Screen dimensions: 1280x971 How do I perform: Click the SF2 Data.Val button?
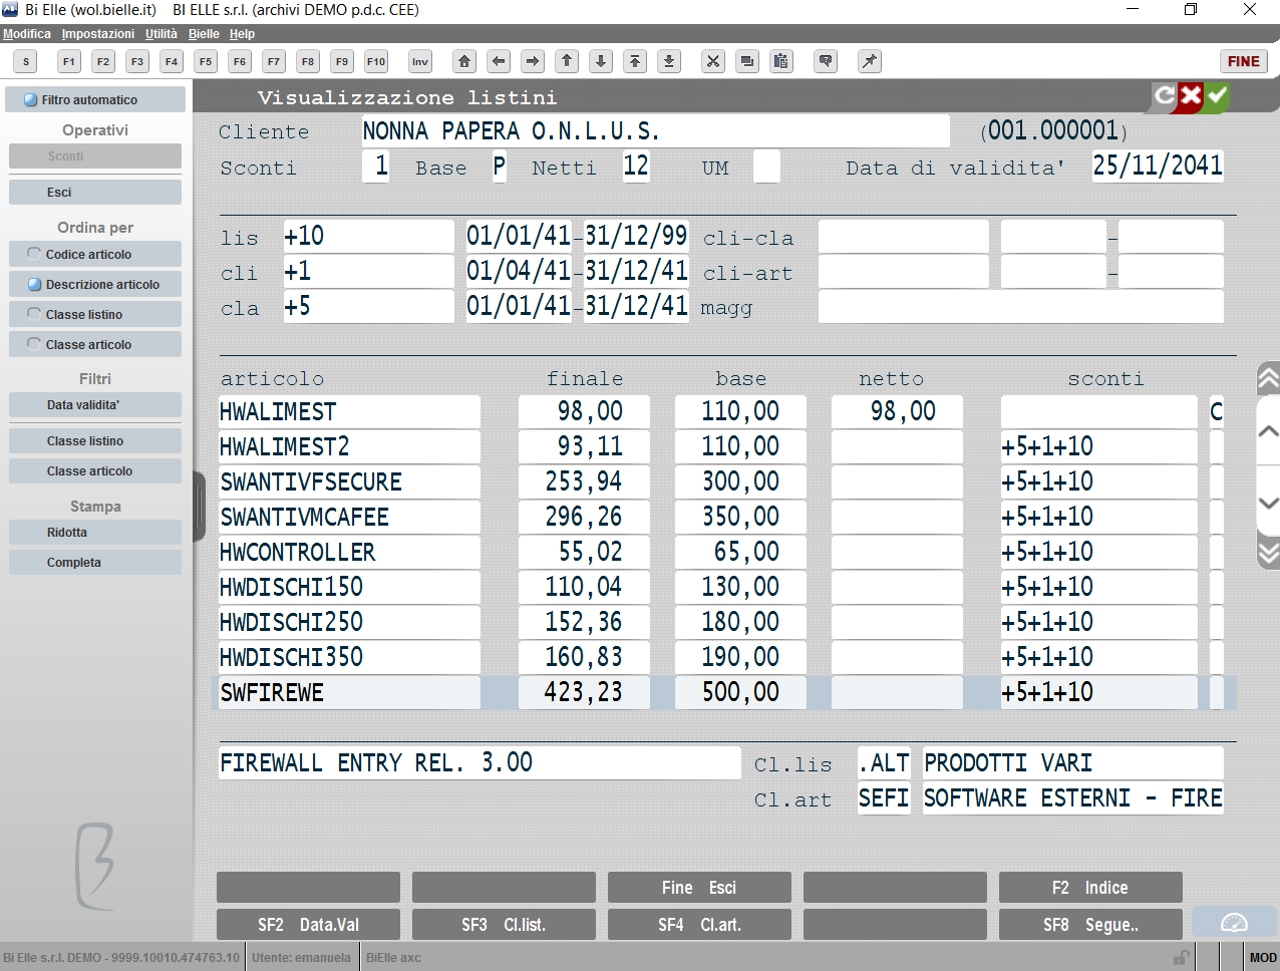click(308, 925)
